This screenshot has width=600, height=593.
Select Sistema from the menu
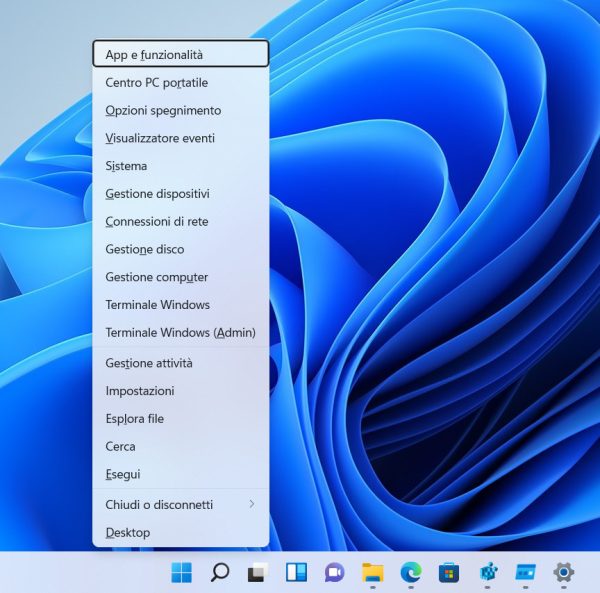[x=181, y=166]
